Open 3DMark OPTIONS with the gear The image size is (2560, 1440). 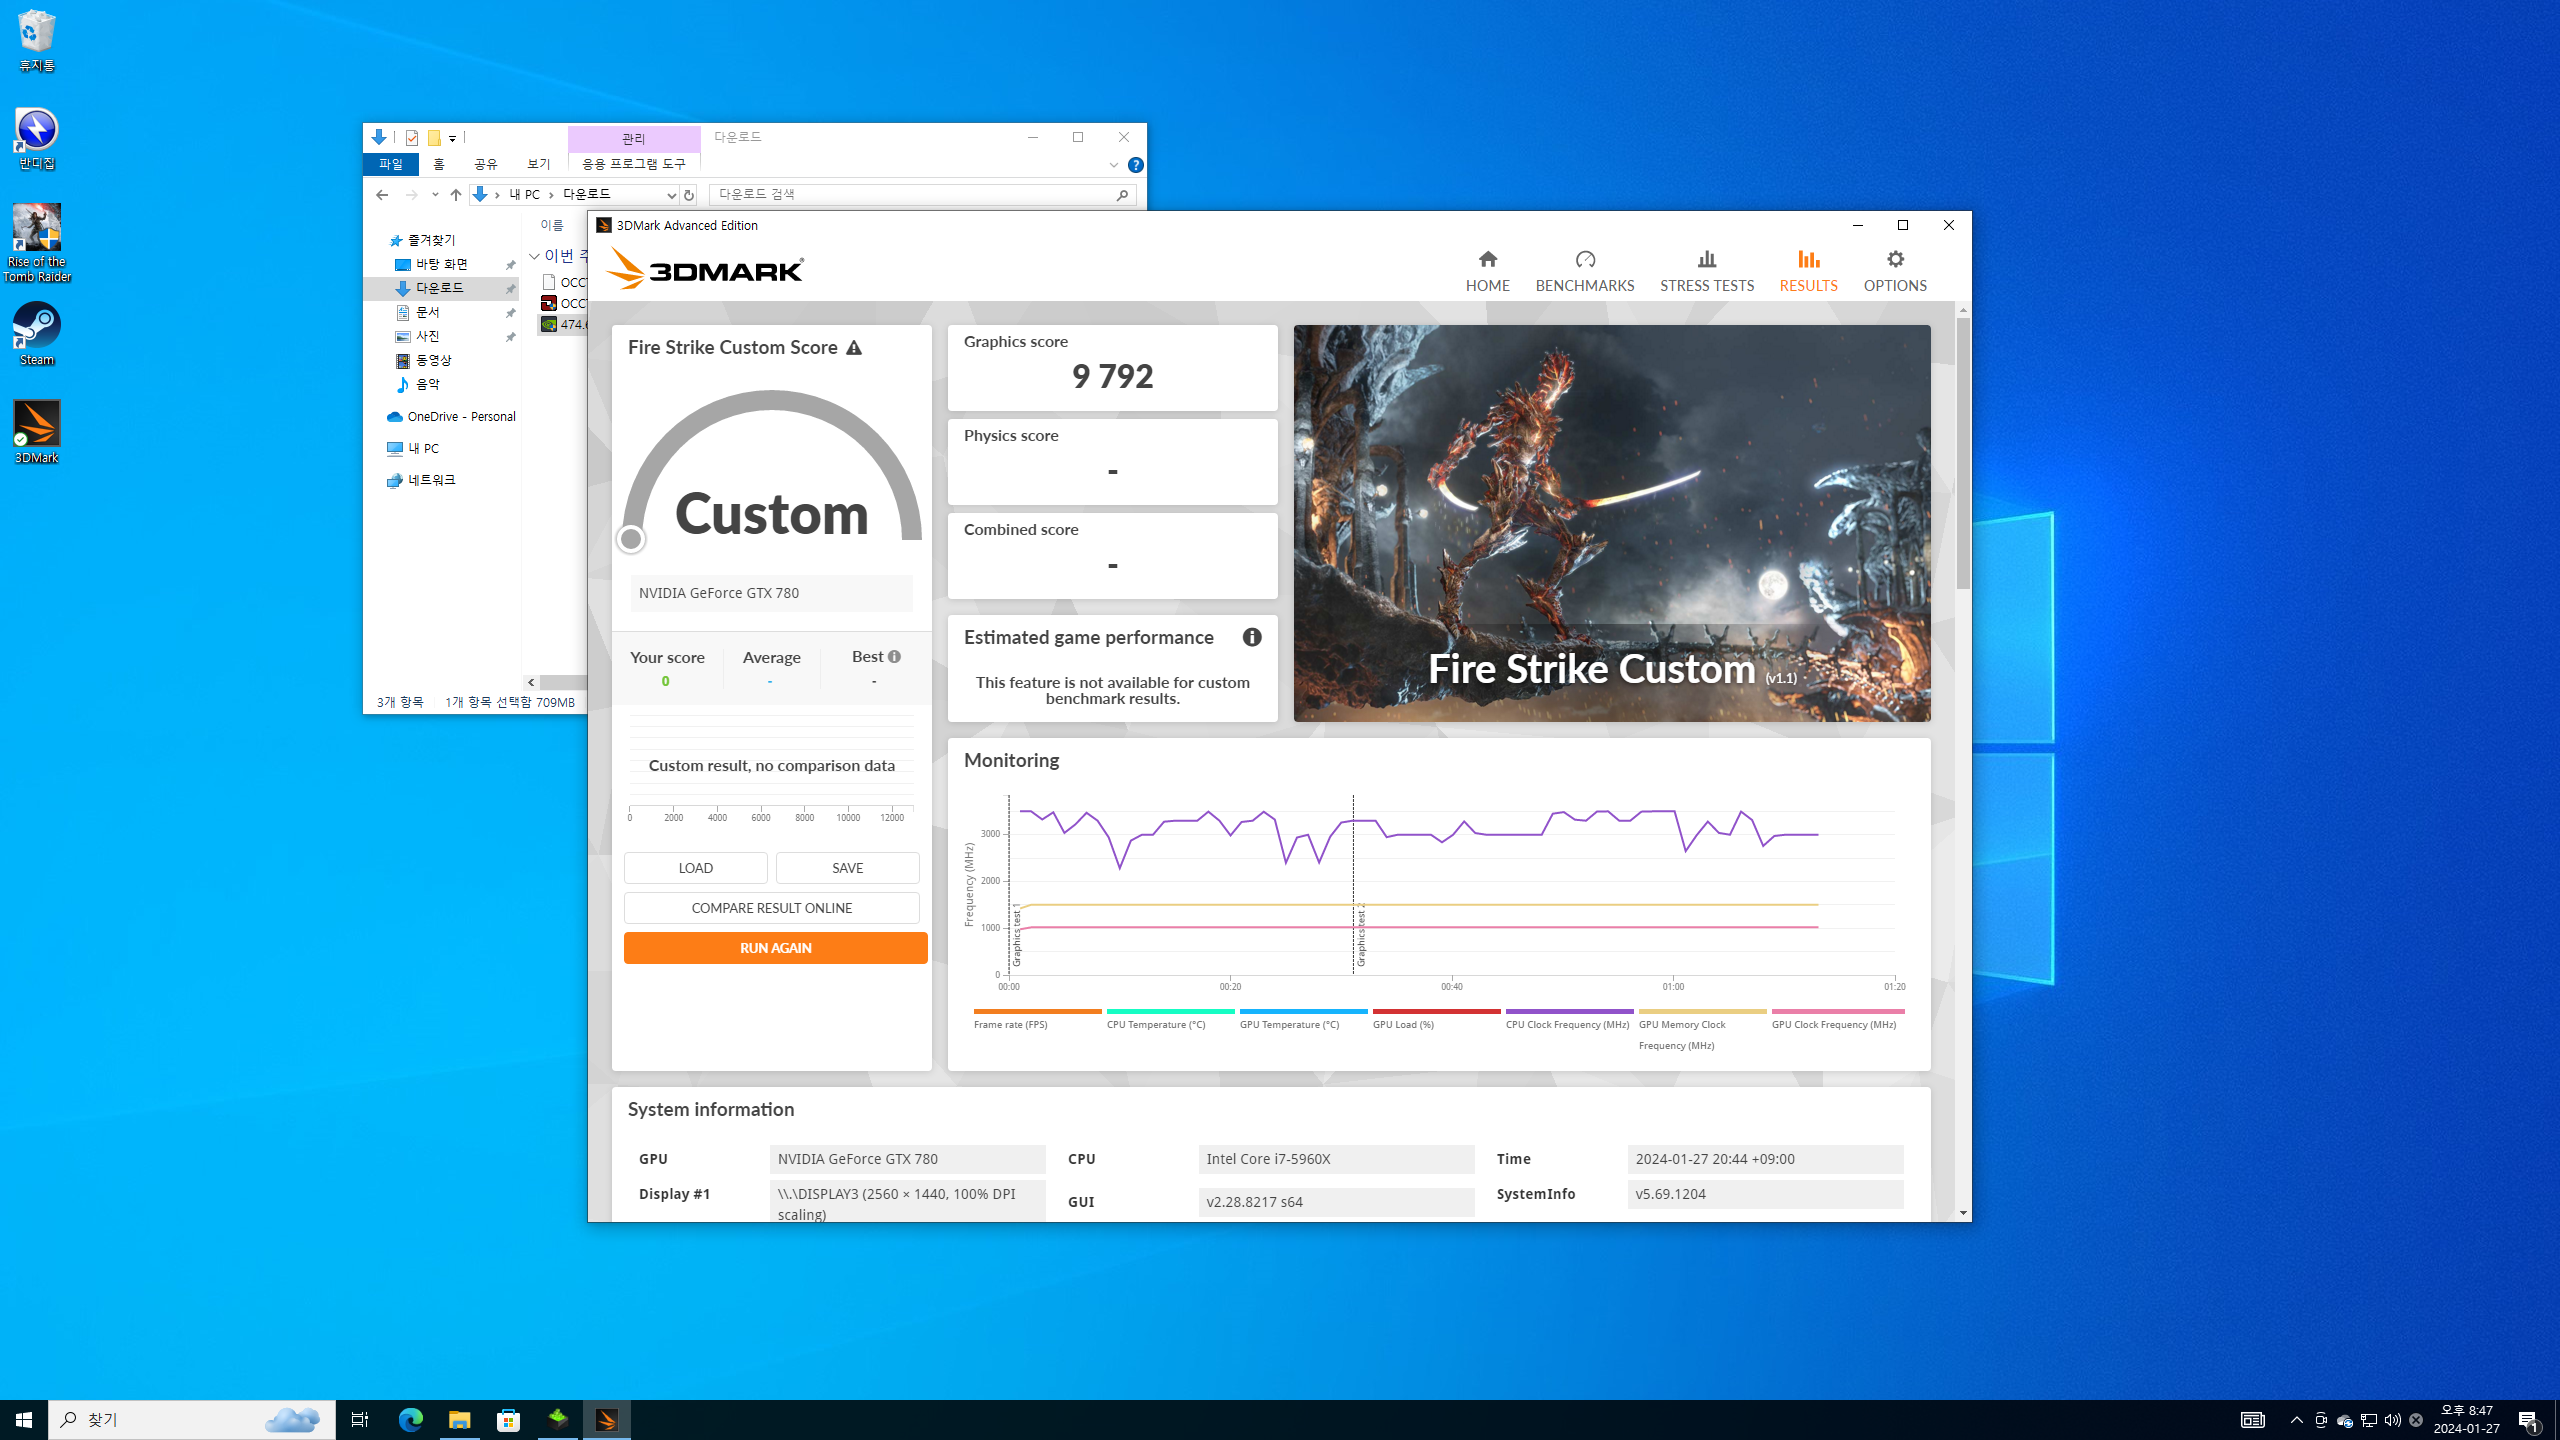point(1895,271)
